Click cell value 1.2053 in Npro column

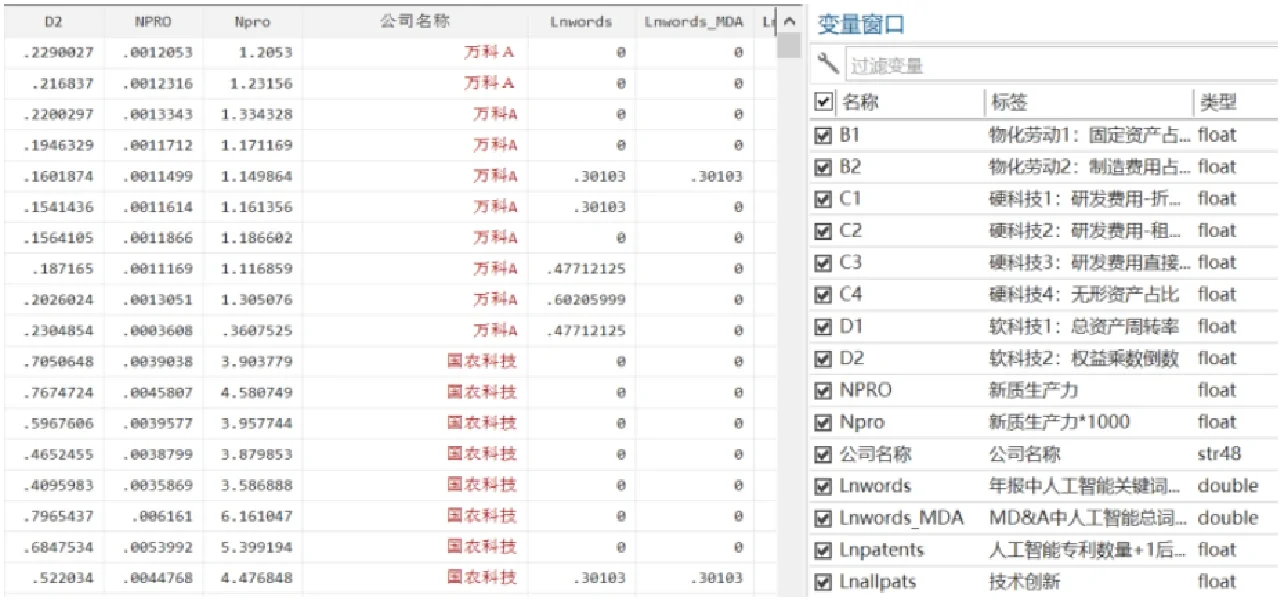coord(264,52)
